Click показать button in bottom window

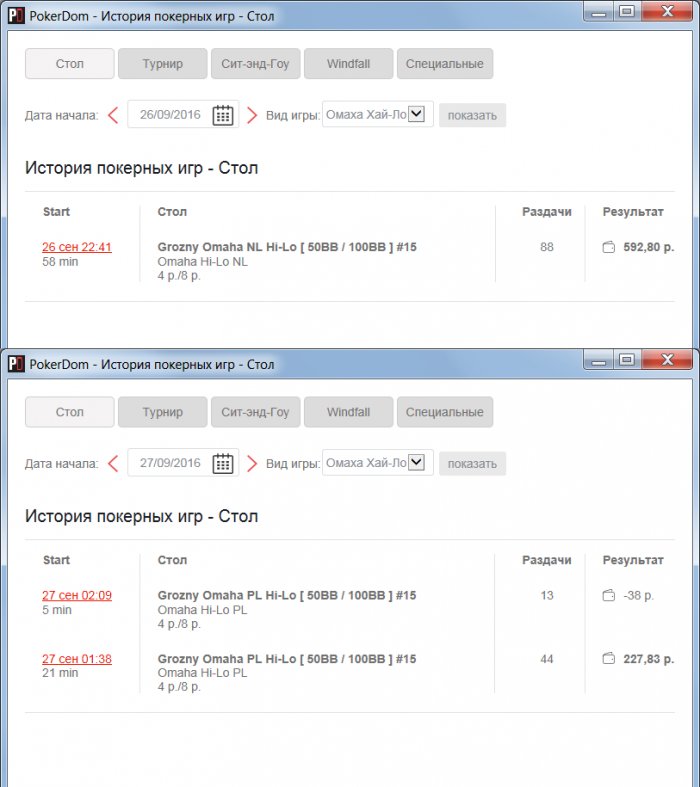tap(472, 464)
